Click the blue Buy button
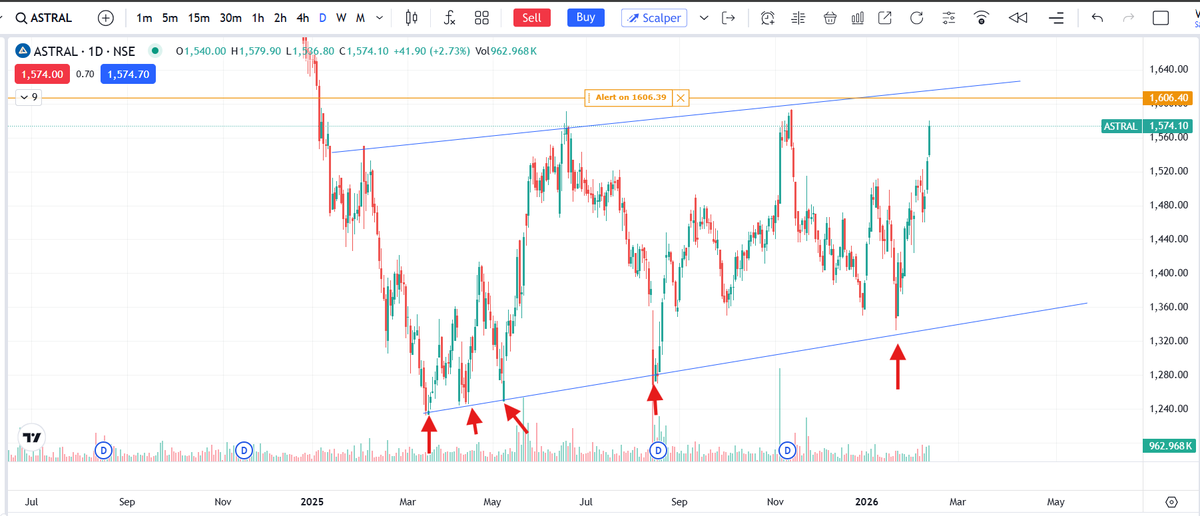Viewport: 1200px width, 516px height. tap(585, 18)
